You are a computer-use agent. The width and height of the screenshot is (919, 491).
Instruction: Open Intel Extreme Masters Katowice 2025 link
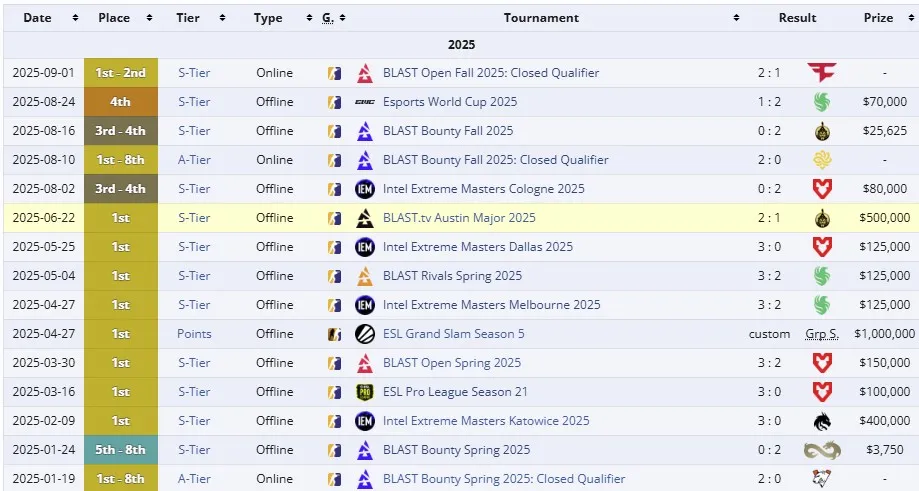(486, 421)
